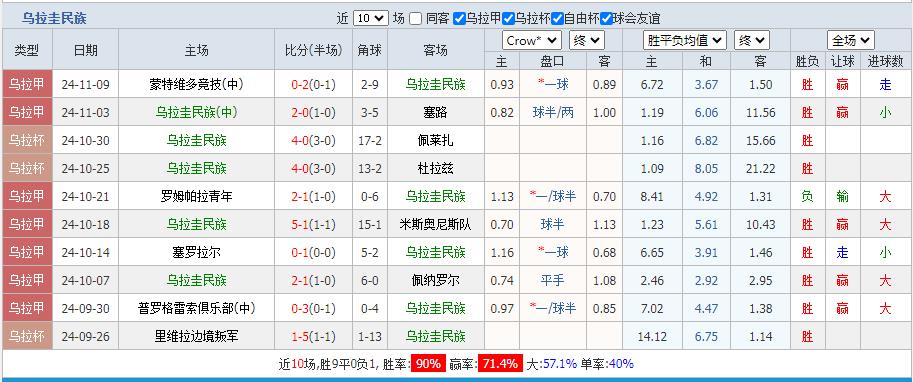913x382 pixels.
Task: Click the score 4-0(3-0) on 24-10-30
Action: pos(313,140)
